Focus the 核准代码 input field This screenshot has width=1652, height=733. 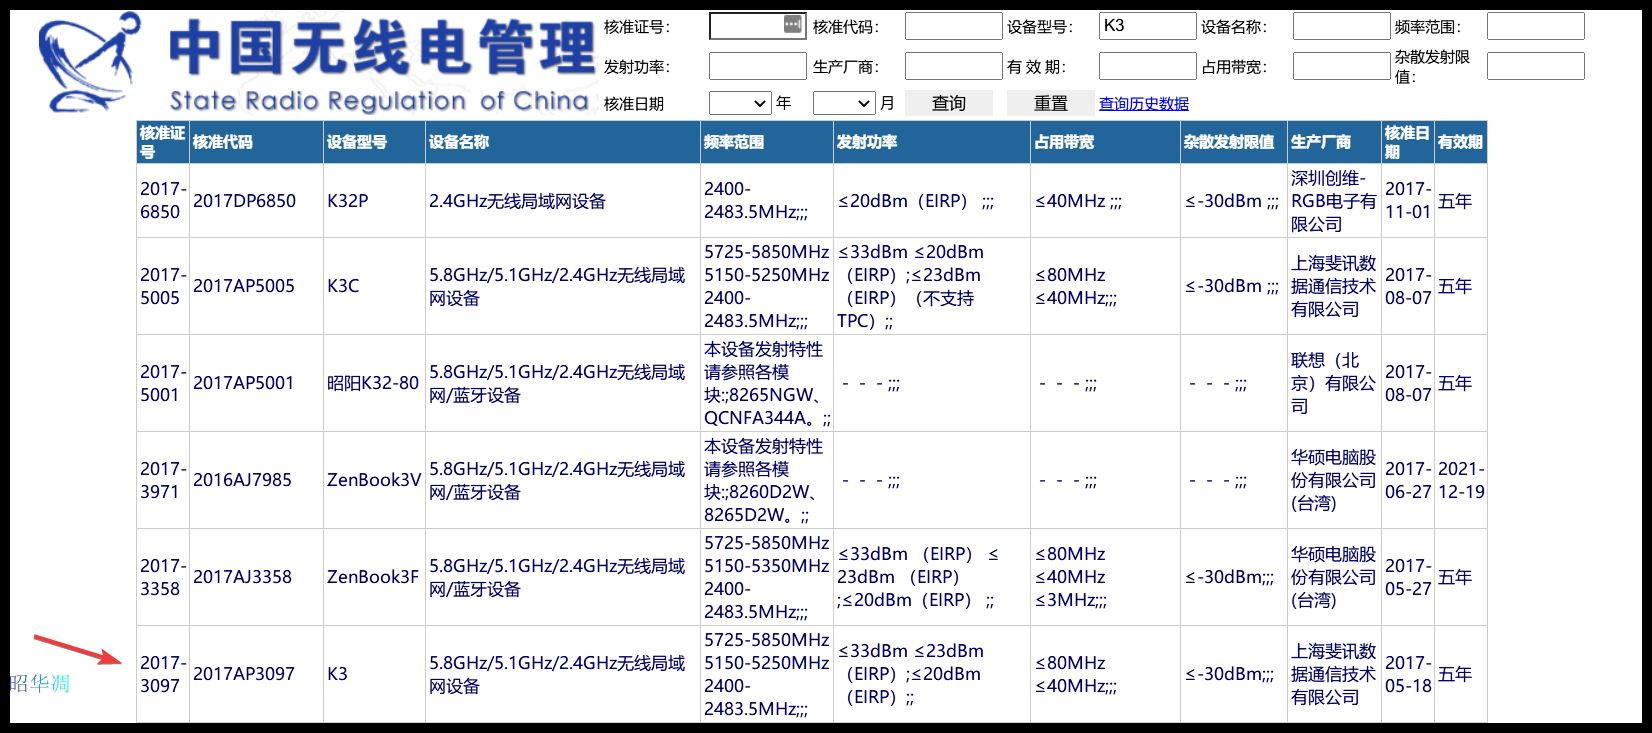[953, 26]
